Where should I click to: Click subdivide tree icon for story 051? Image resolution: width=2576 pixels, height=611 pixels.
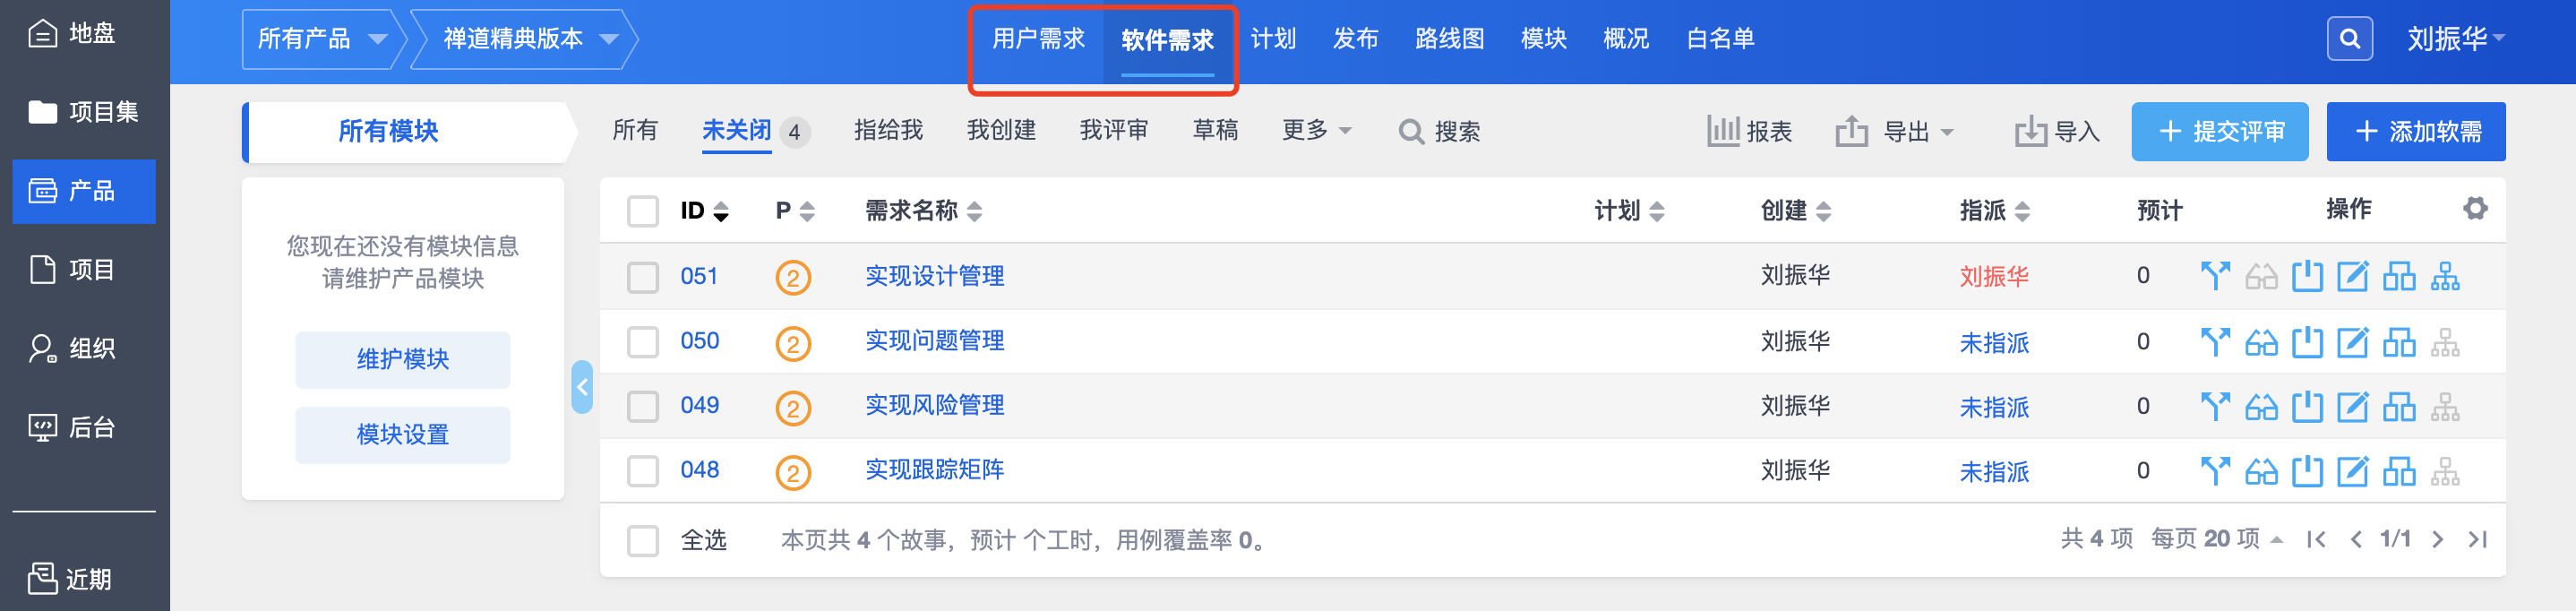pyautogui.click(x=2445, y=276)
